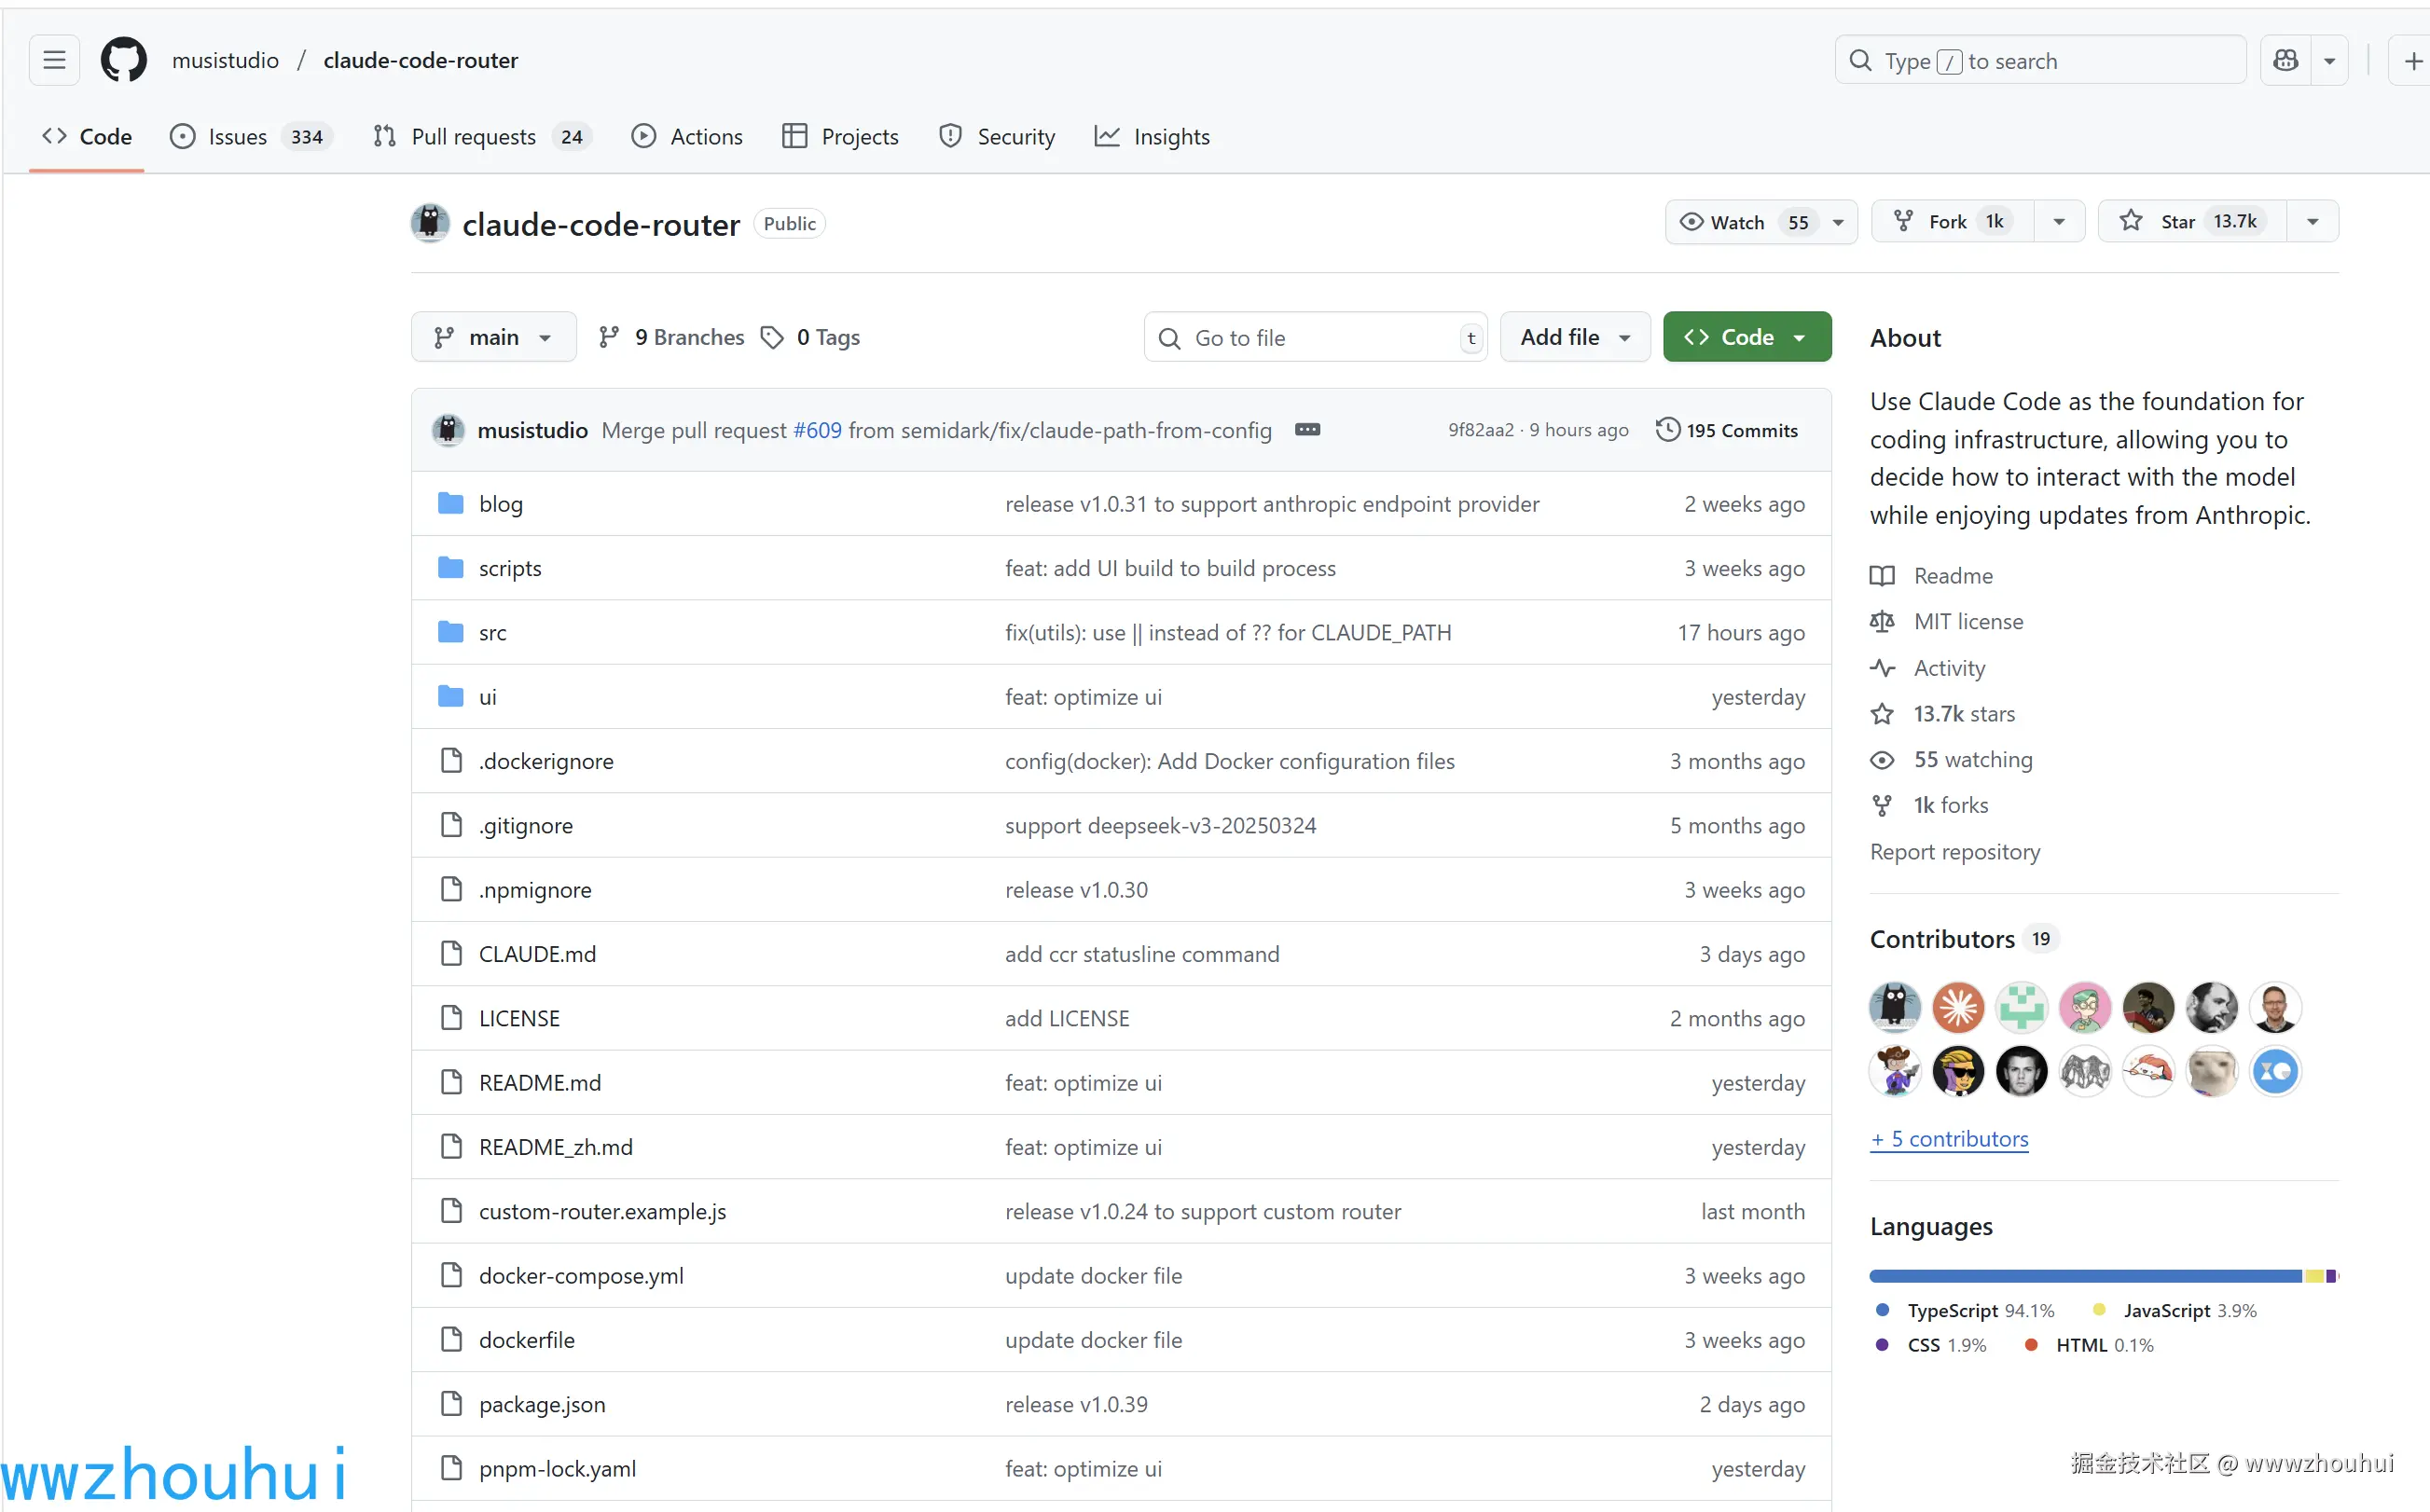Screen dimensions: 2430x1512
Task: Click Report repository
Action: (1955, 852)
